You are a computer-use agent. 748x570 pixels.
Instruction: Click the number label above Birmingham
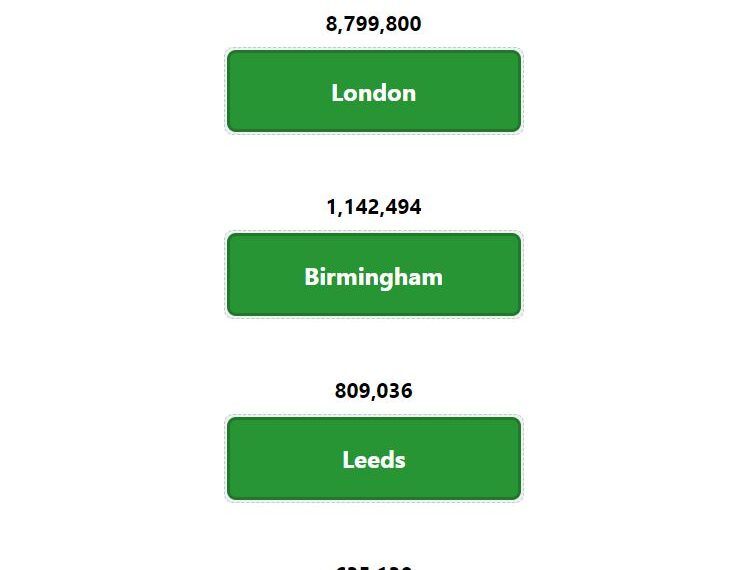pyautogui.click(x=374, y=207)
